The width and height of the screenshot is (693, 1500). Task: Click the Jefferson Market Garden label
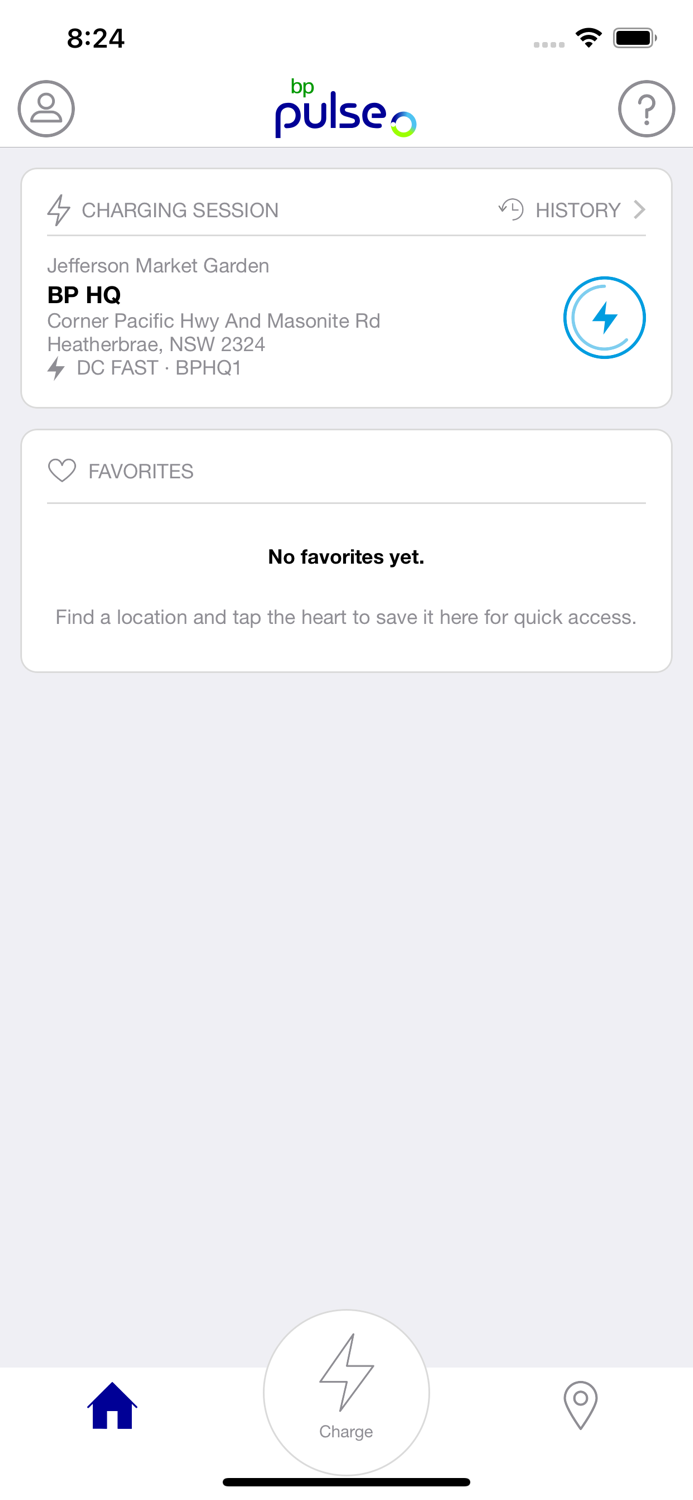tap(158, 266)
